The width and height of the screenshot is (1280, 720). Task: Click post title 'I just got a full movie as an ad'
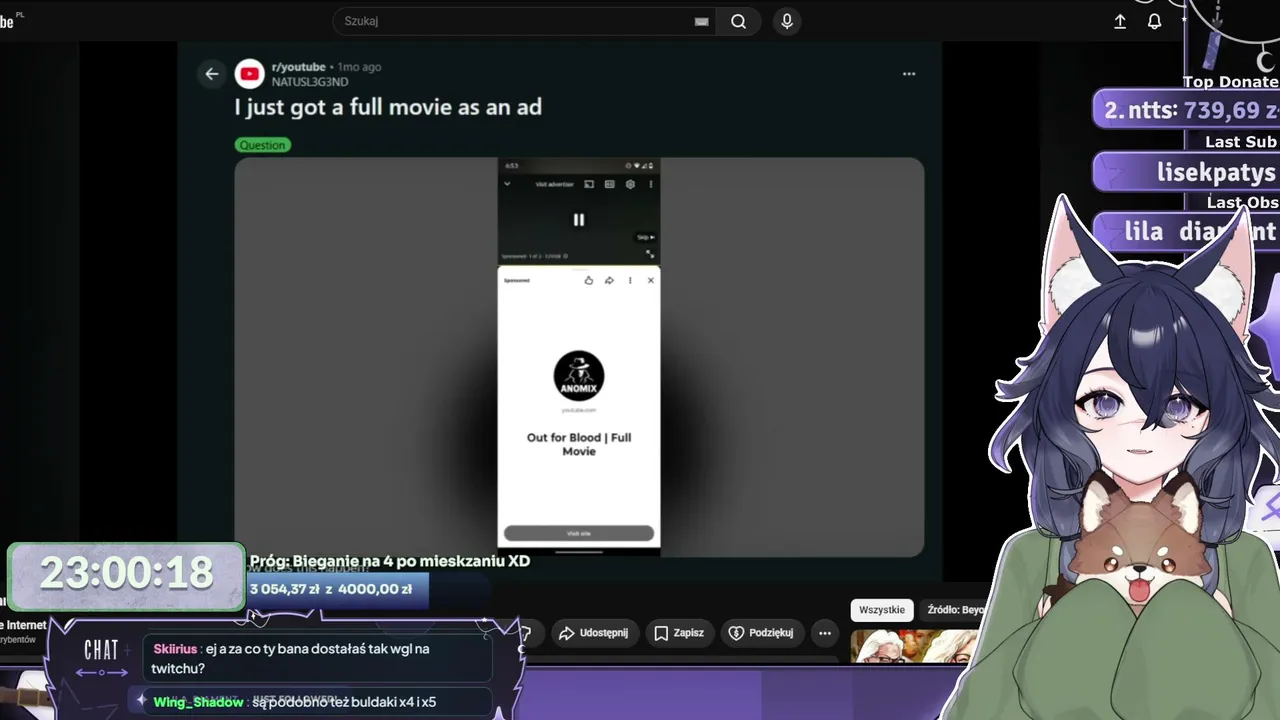tap(388, 107)
